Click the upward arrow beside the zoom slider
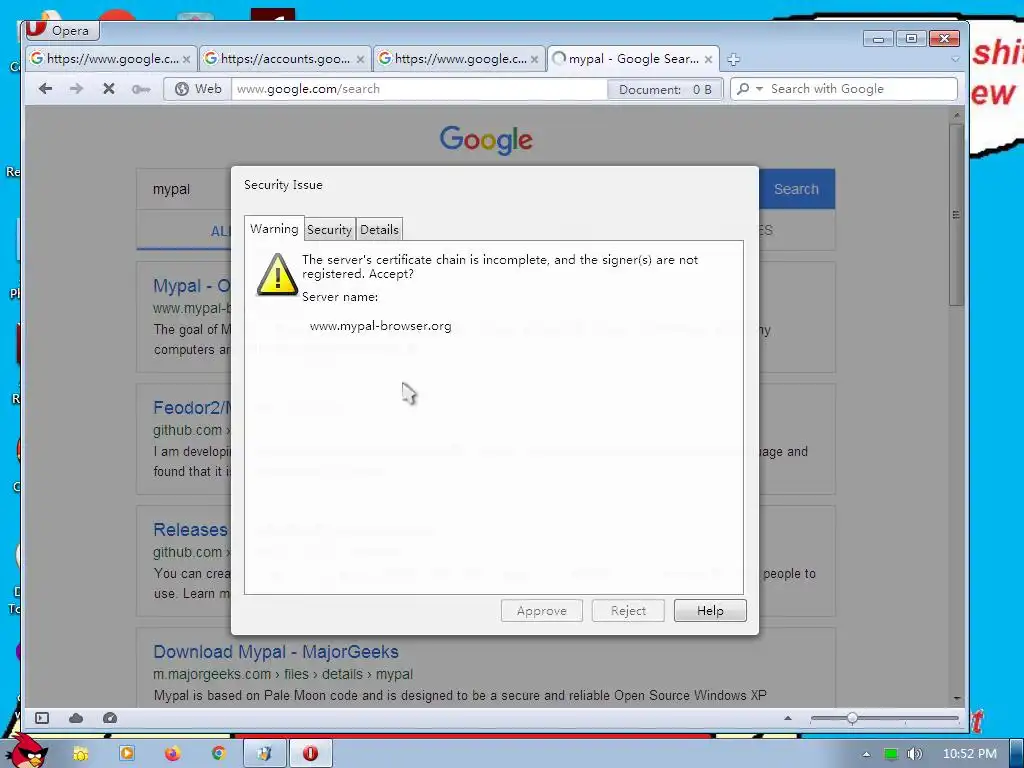Screen dimensions: 1024x768 click(x=788, y=718)
